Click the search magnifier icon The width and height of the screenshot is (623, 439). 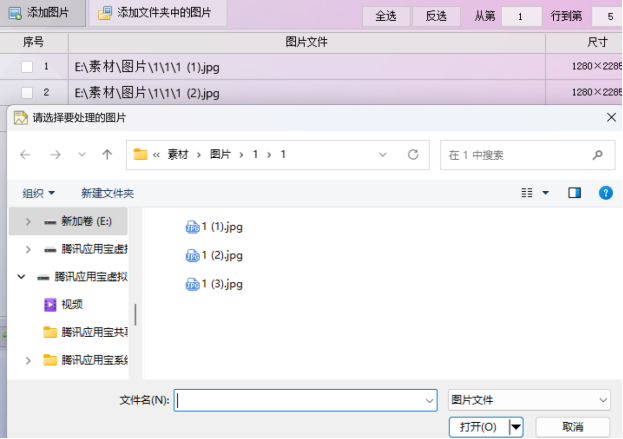tap(598, 155)
